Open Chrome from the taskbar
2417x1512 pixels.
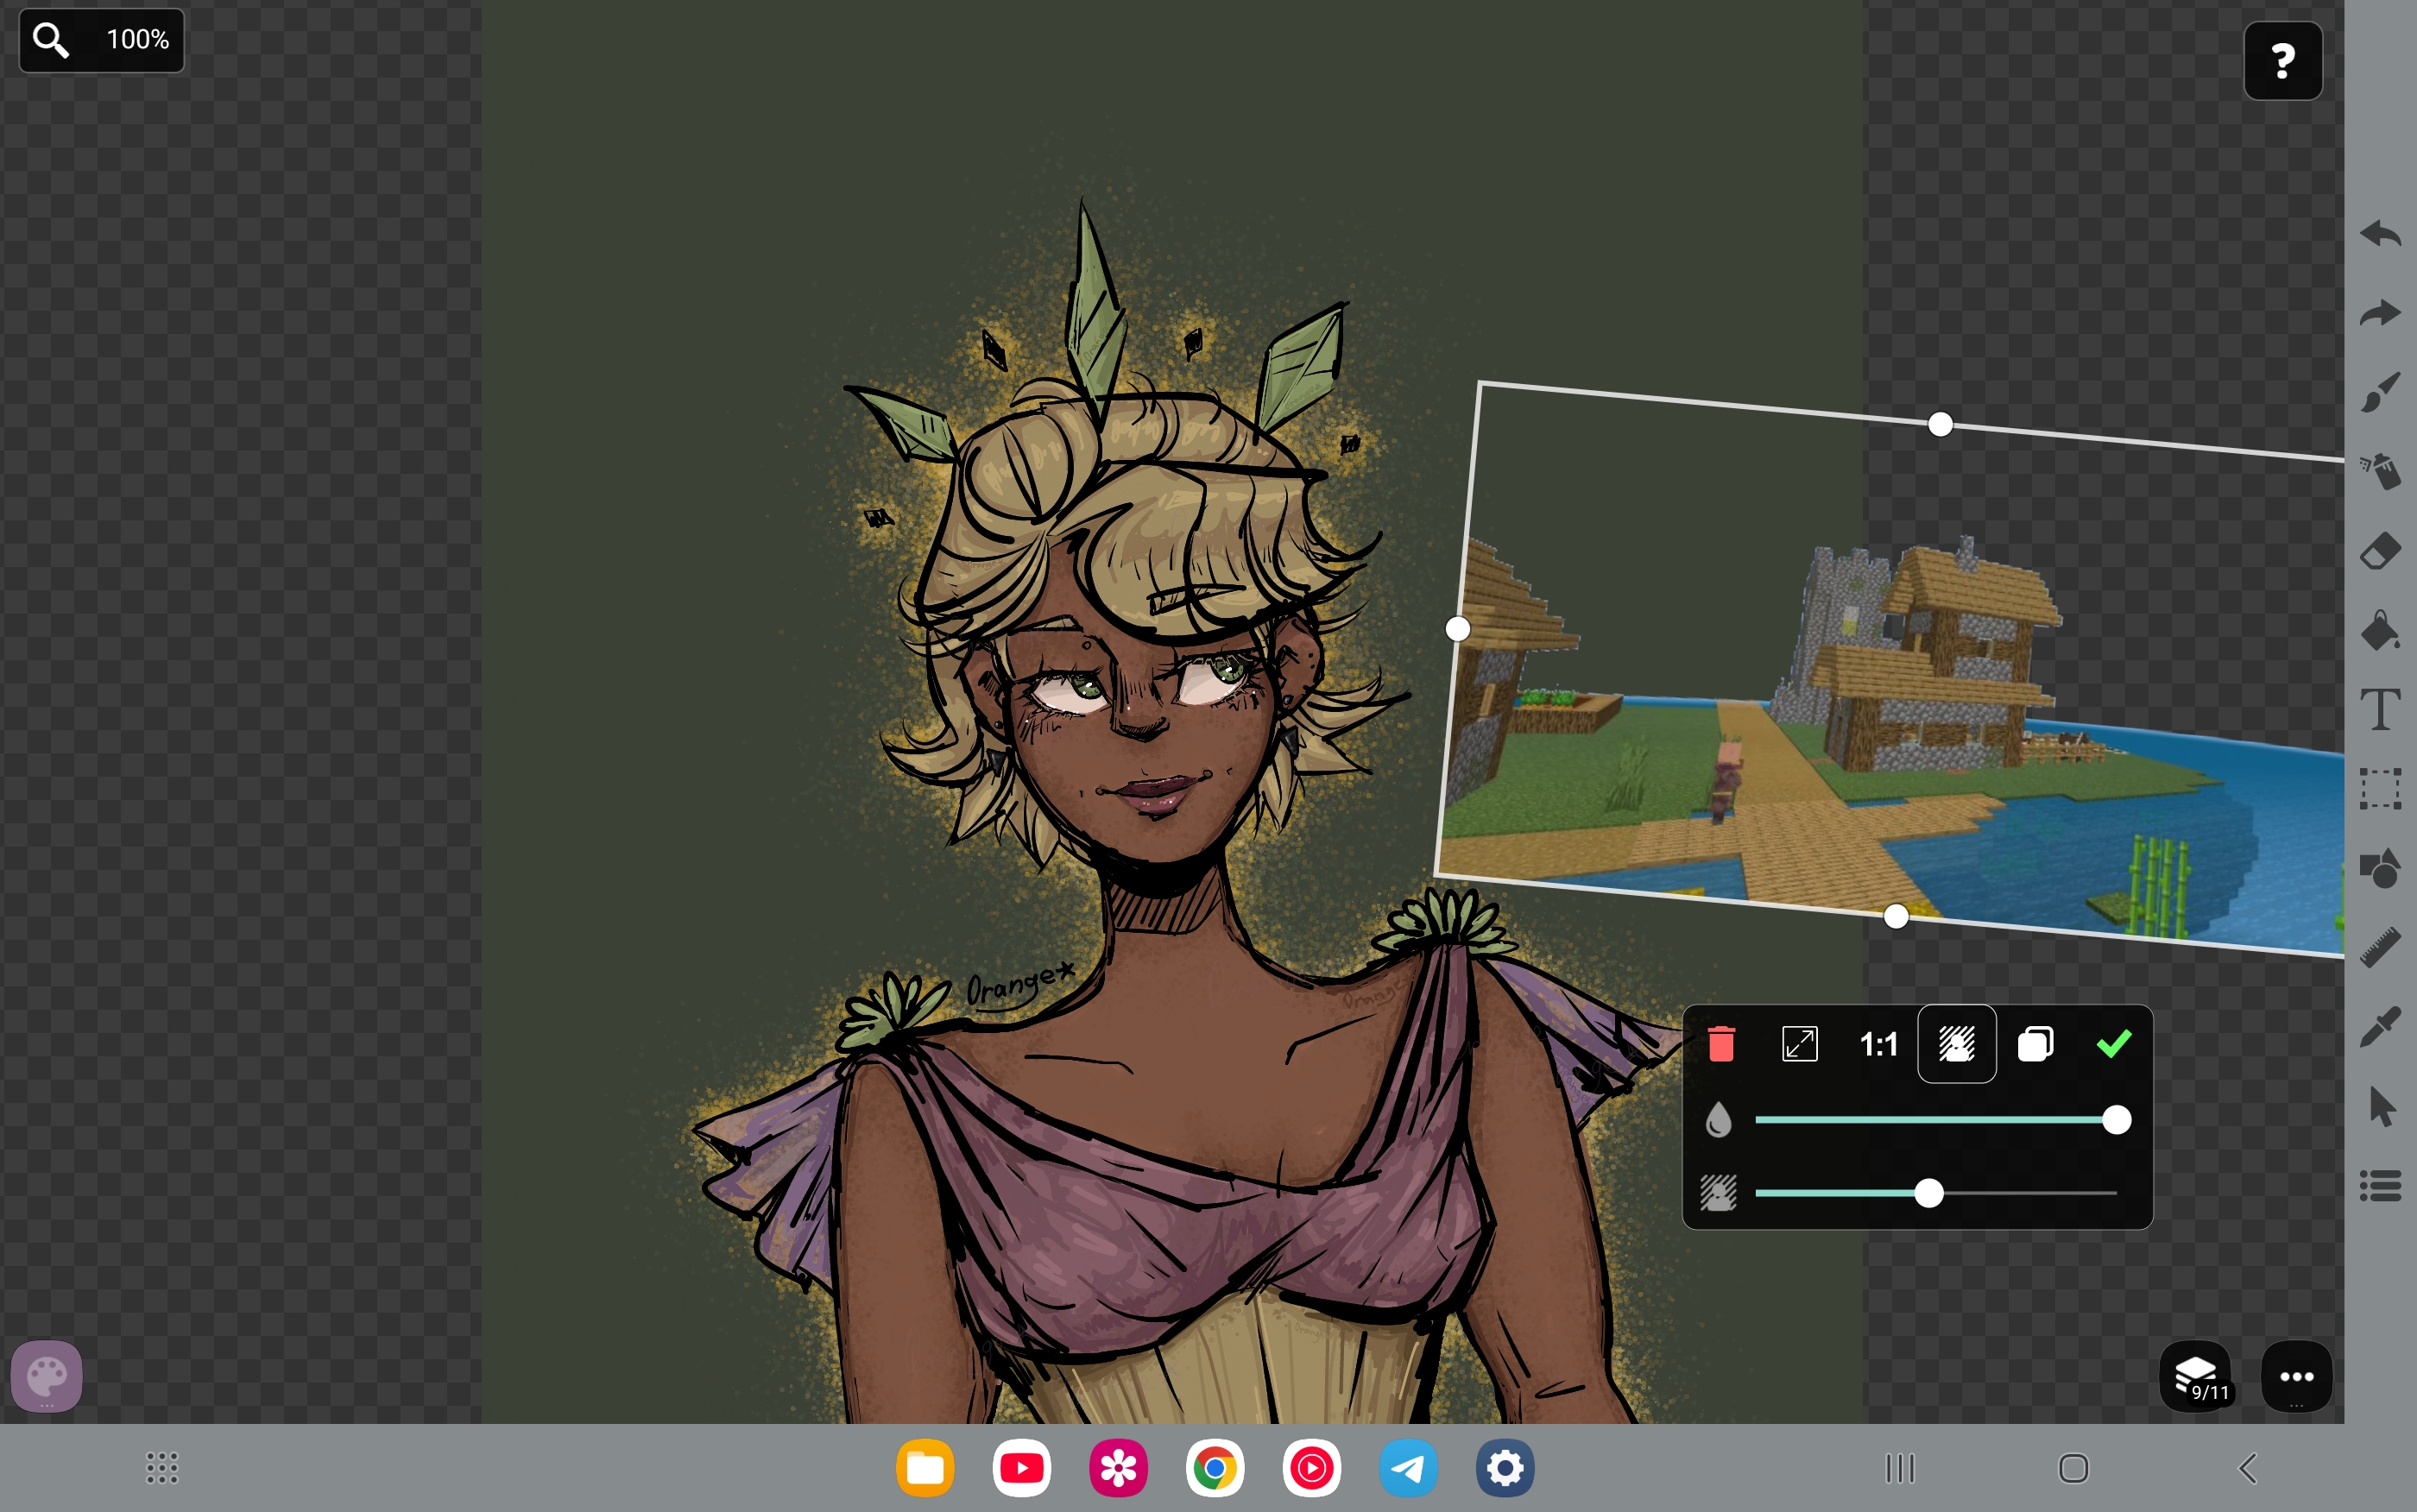pyautogui.click(x=1215, y=1468)
